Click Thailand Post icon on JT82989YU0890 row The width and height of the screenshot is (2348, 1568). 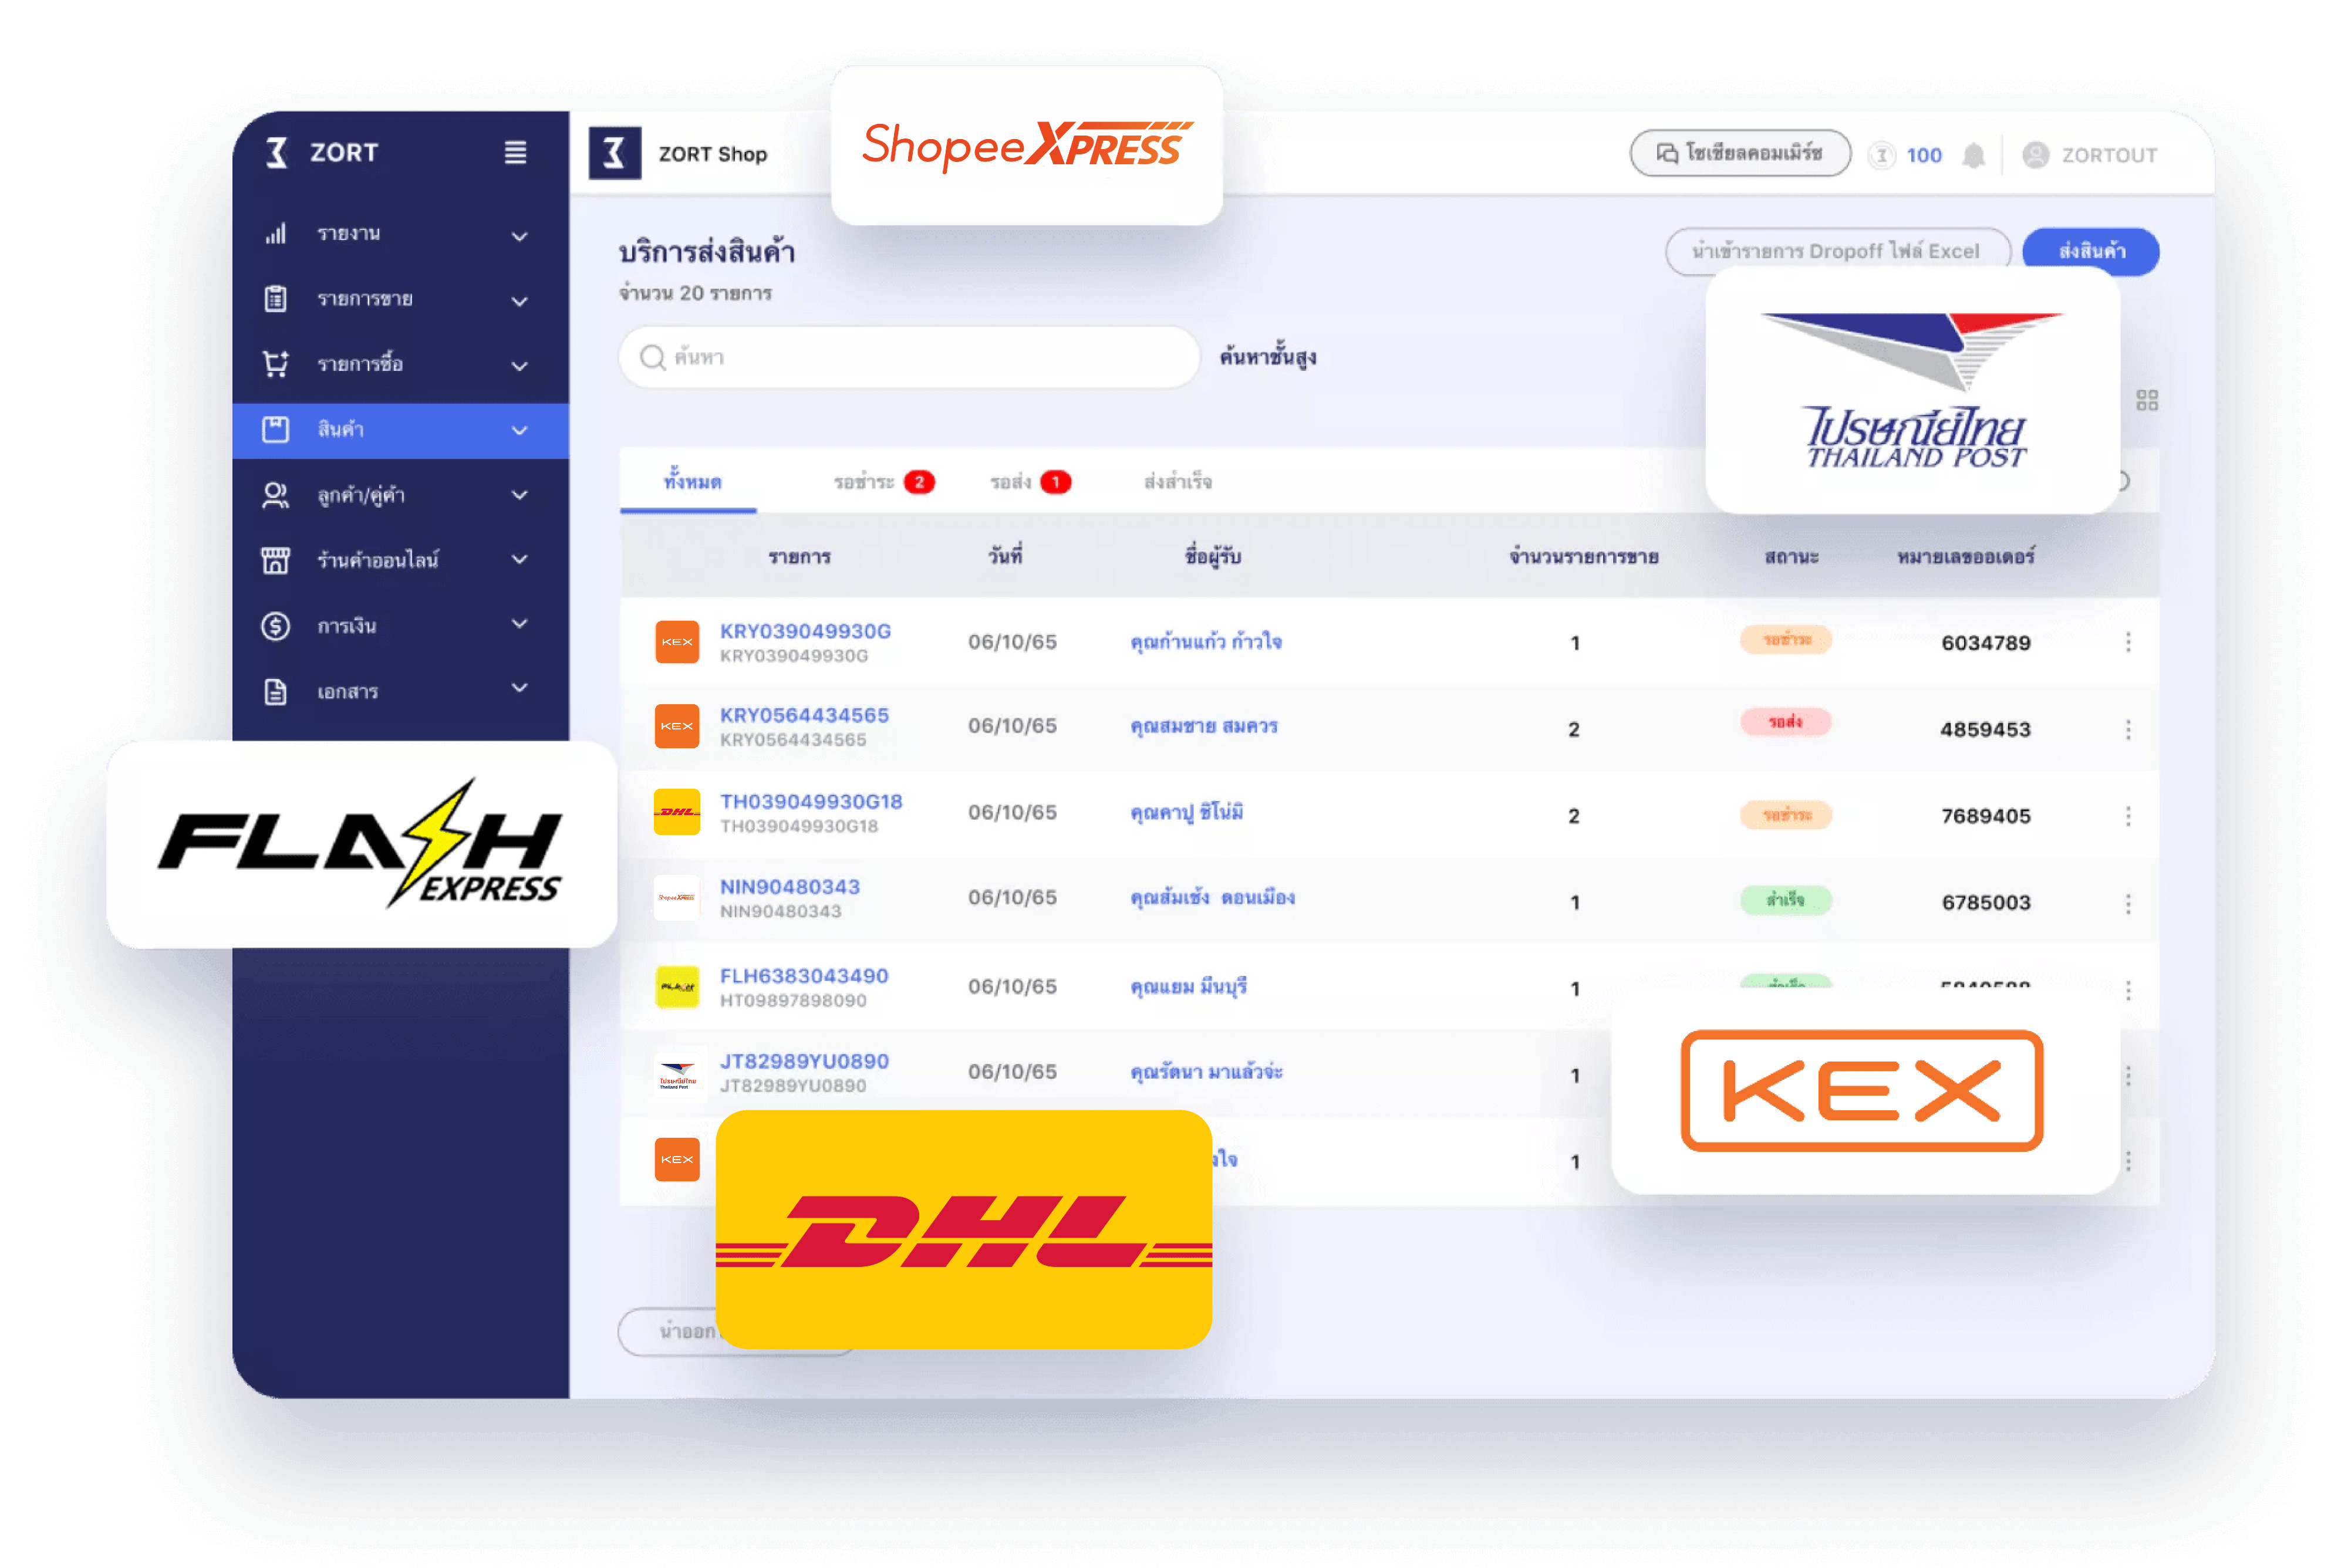point(677,1074)
